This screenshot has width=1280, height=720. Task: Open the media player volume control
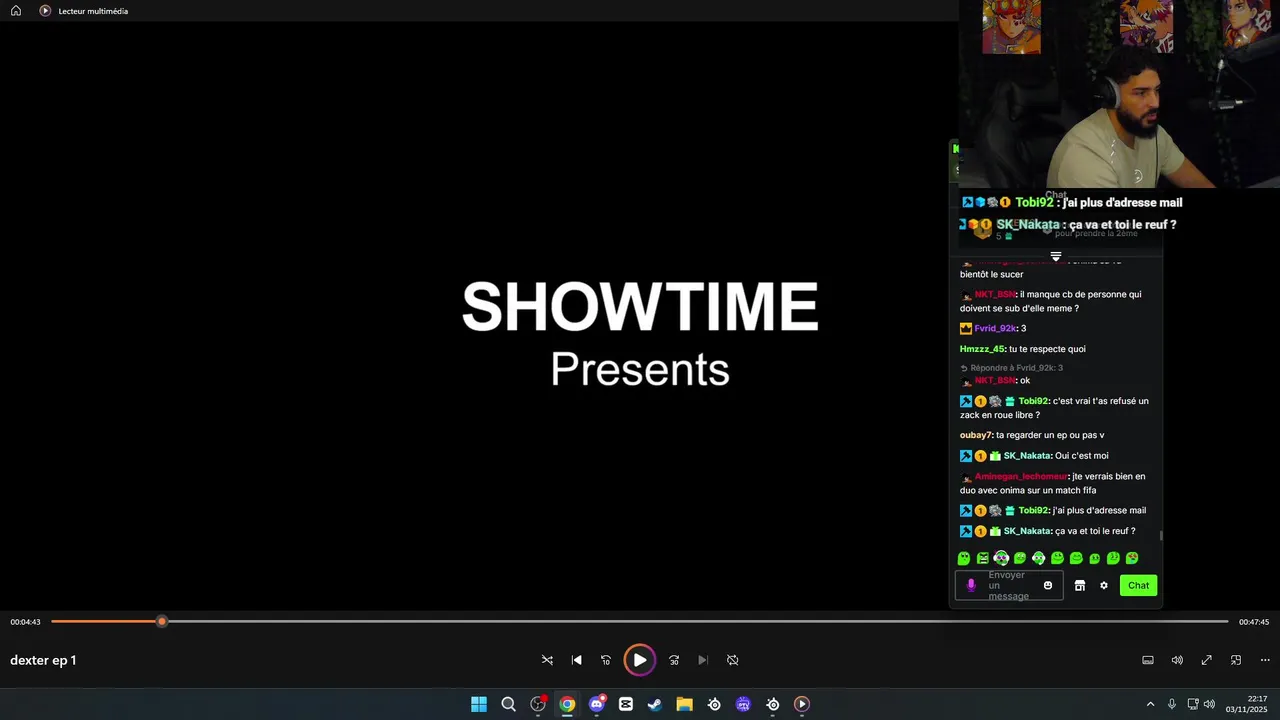[x=1177, y=660]
